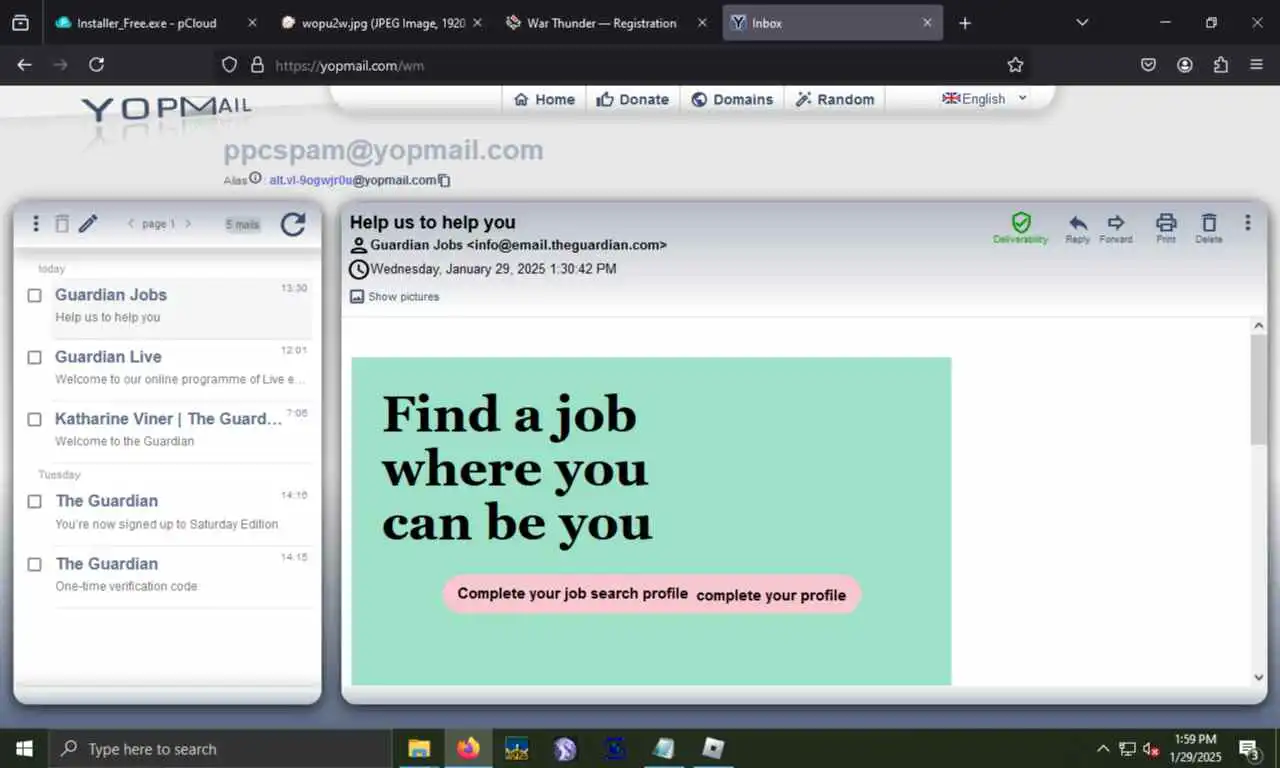1280x768 pixels.
Task: Open the Domains page
Action: tap(732, 99)
